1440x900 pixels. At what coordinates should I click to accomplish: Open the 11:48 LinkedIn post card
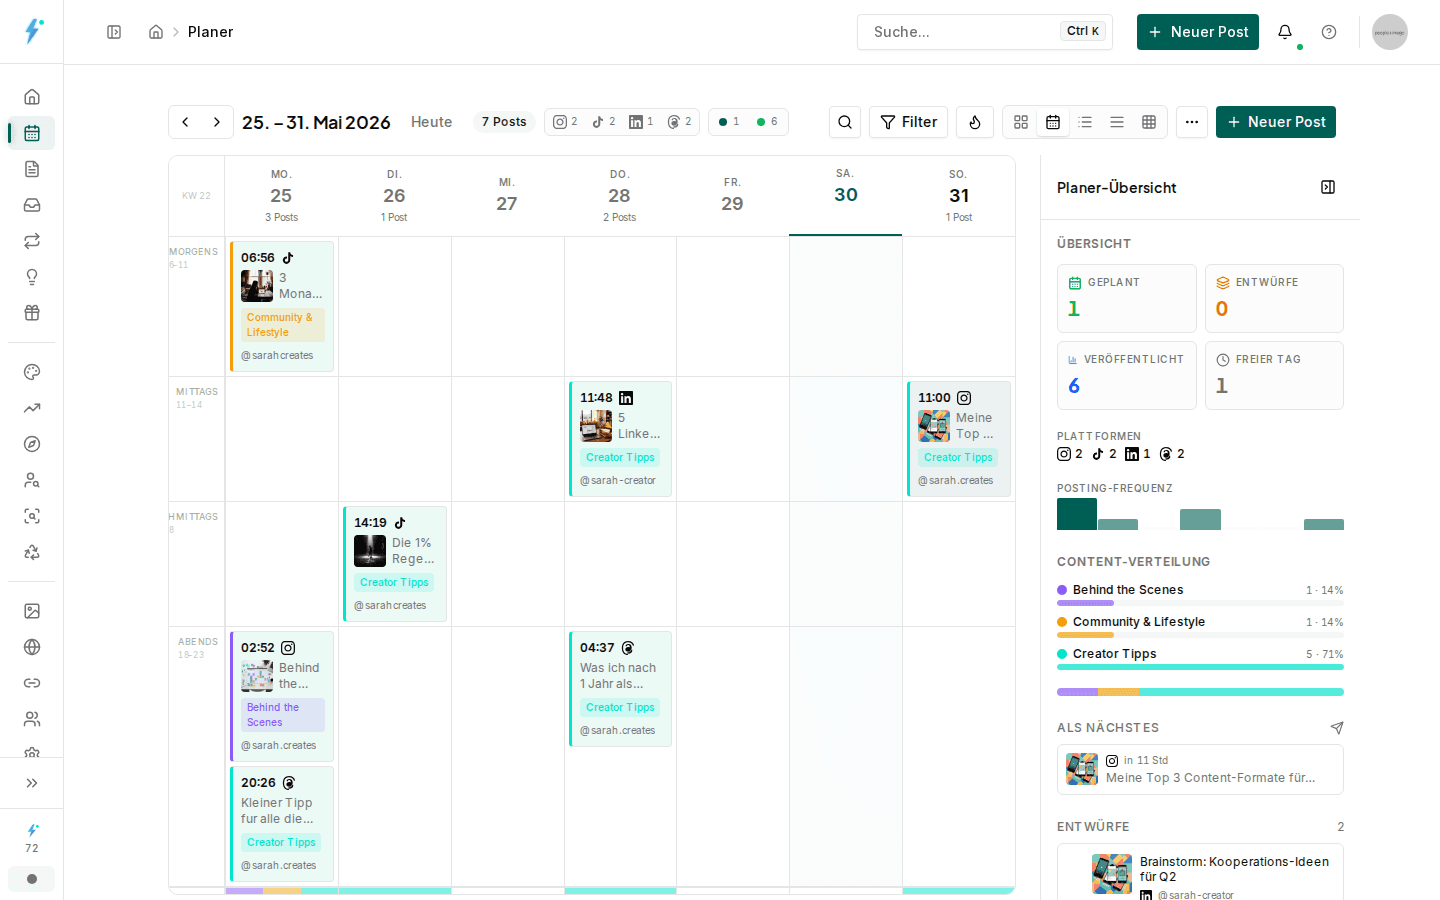click(x=620, y=439)
